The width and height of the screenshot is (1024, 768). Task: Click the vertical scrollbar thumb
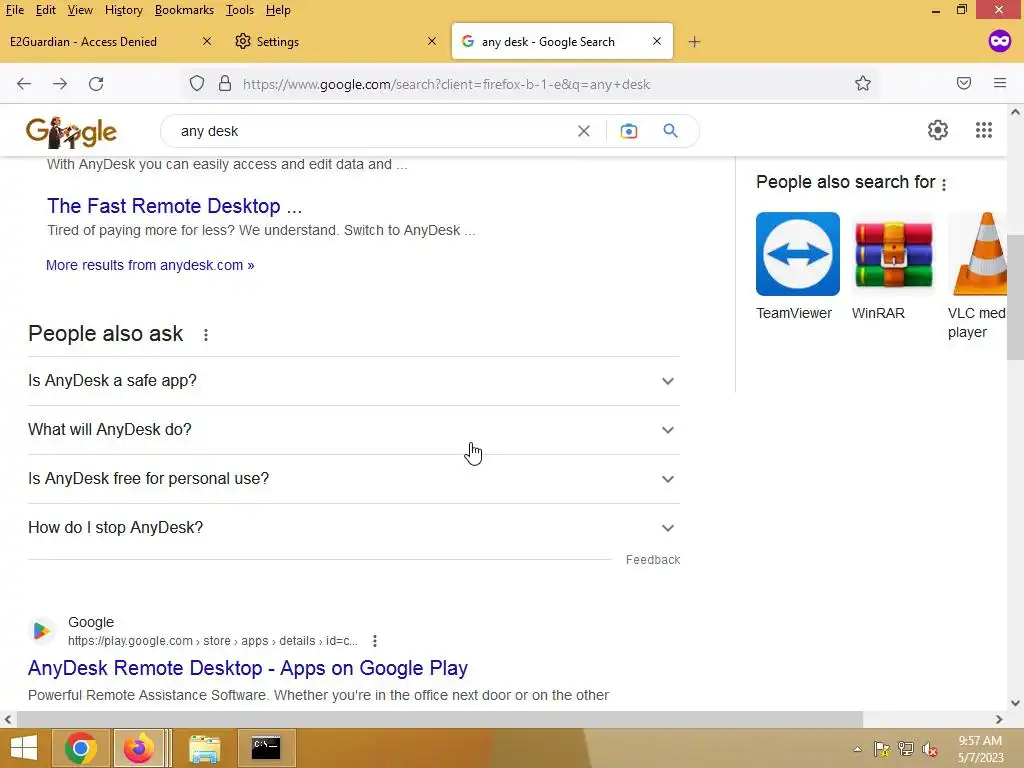coord(1015,297)
